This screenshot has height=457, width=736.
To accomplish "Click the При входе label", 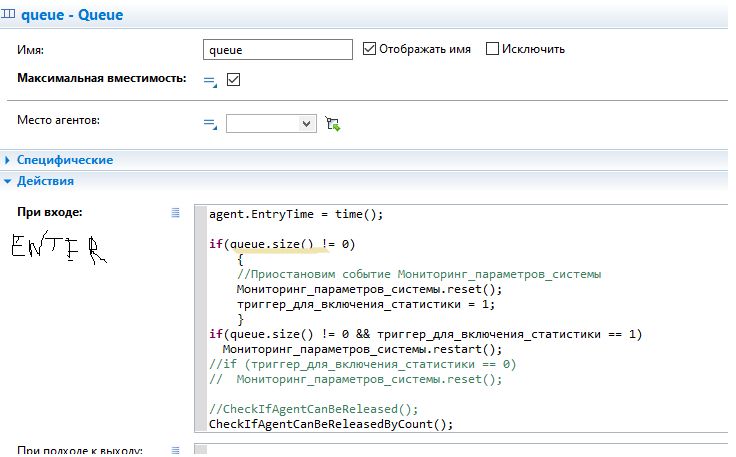I will (x=50, y=212).
